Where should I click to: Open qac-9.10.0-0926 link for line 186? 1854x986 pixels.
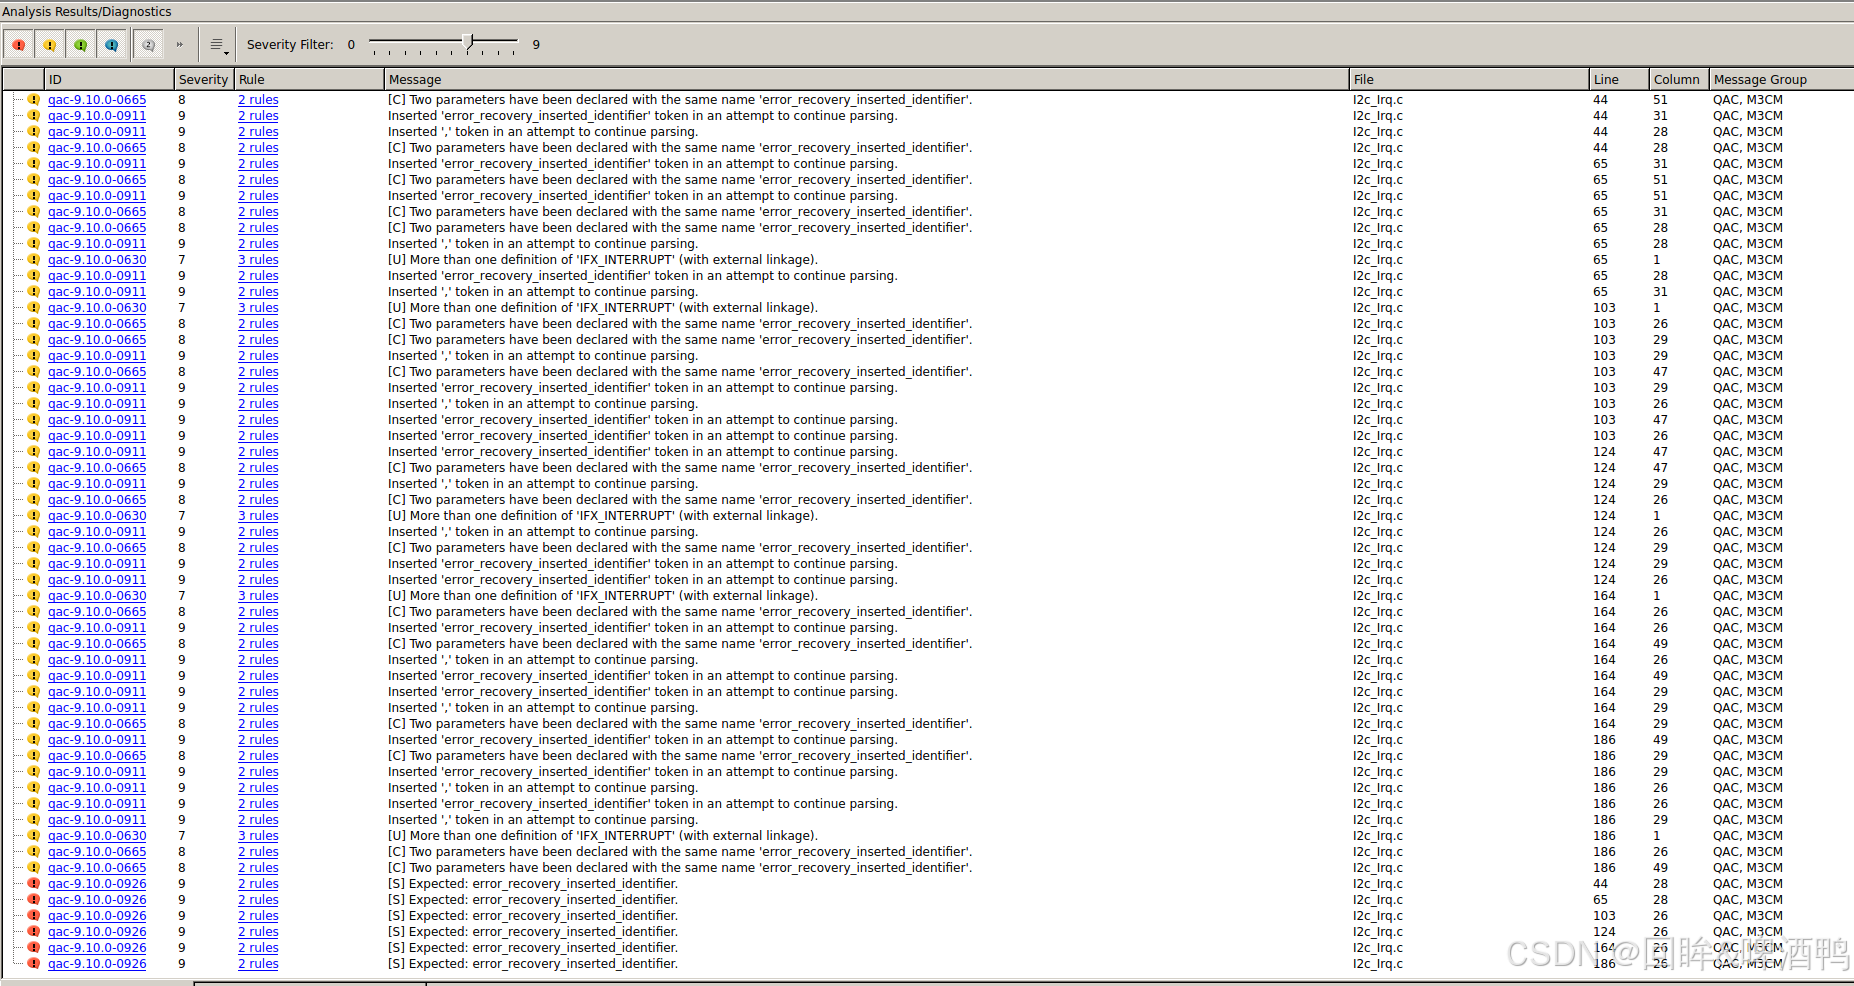97,964
